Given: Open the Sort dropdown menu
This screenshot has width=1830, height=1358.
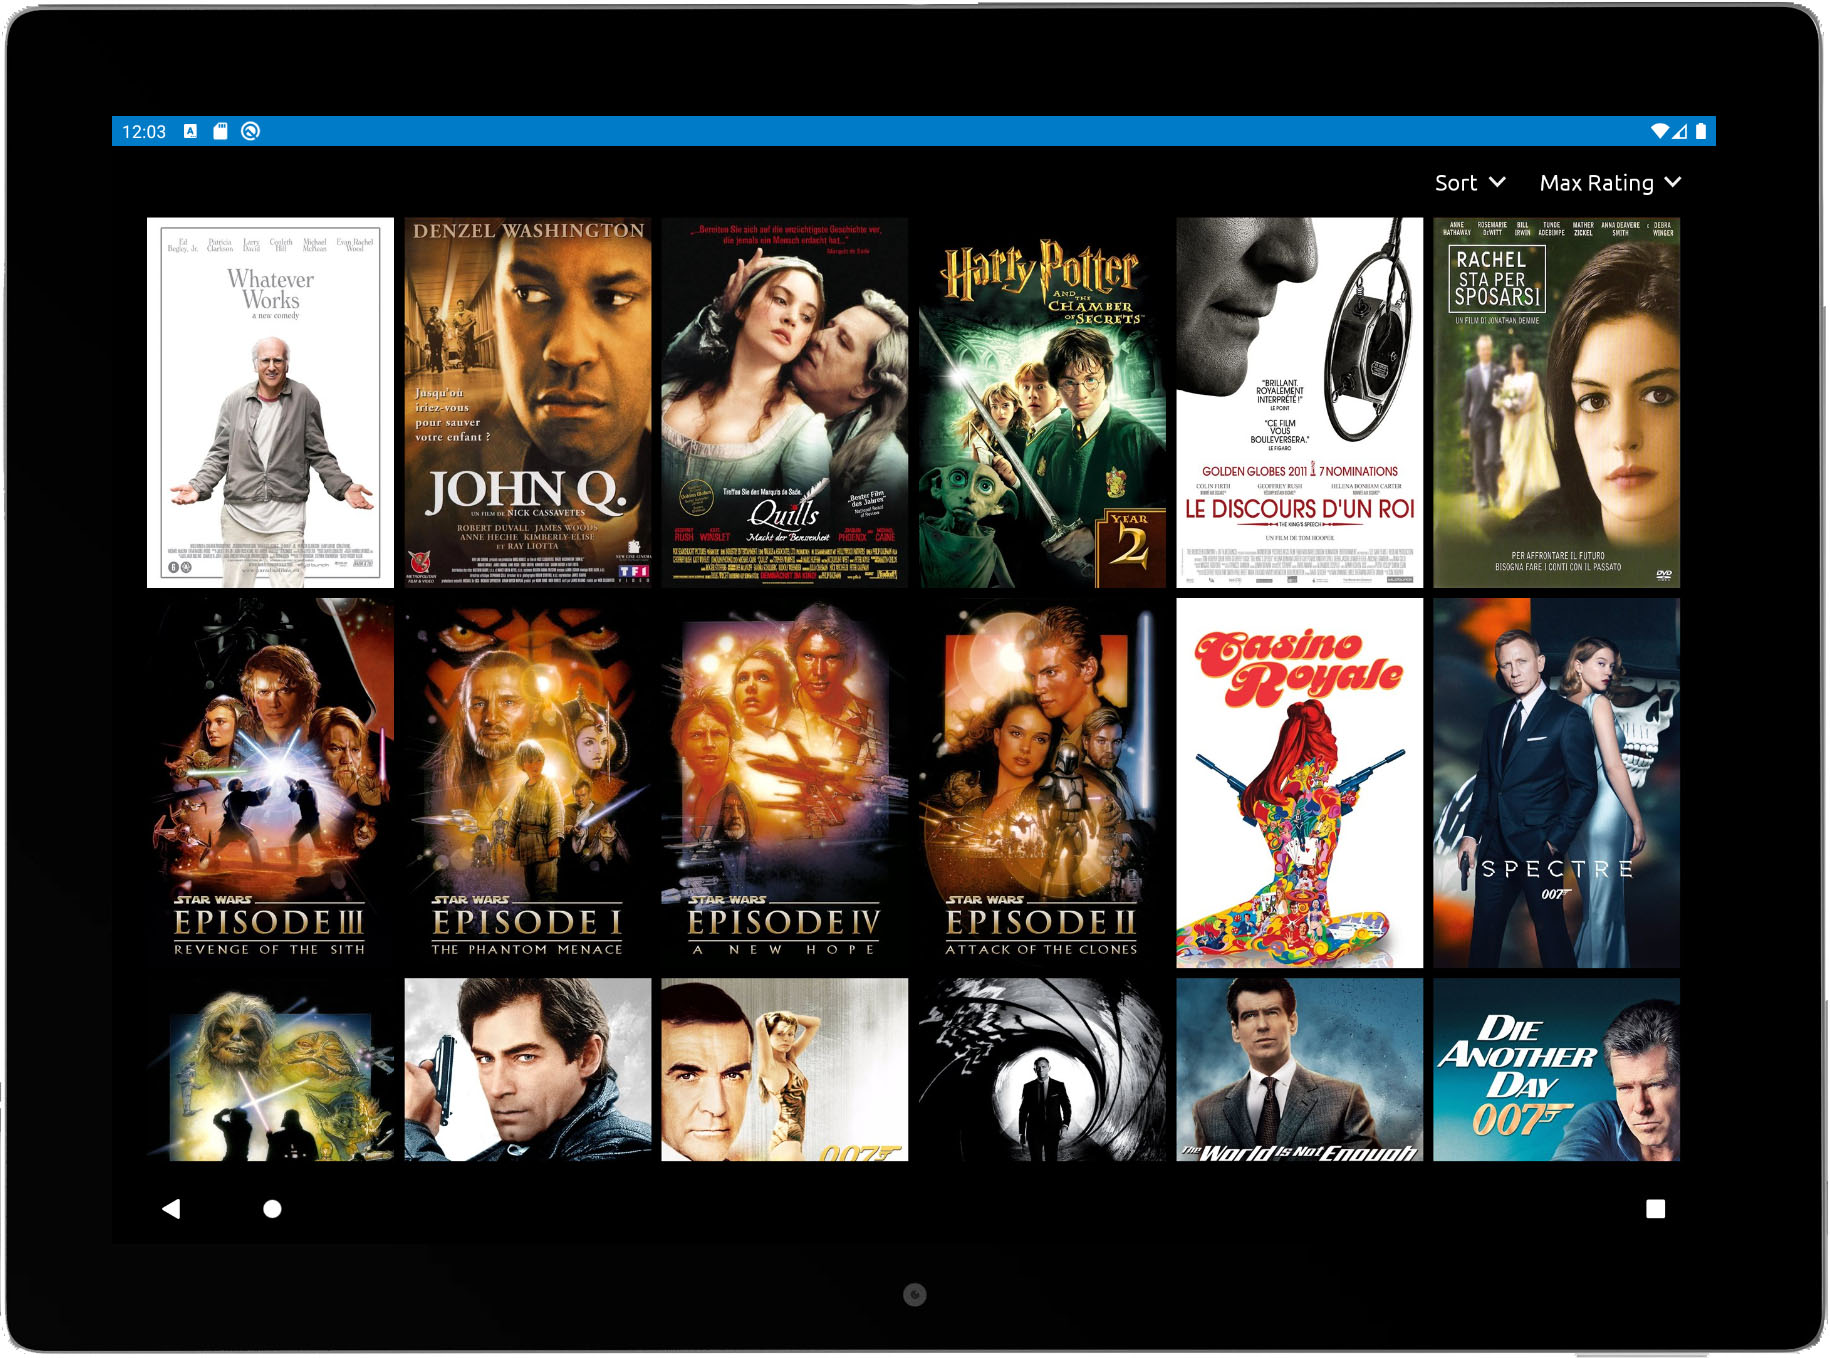Looking at the screenshot, I should coord(1469,183).
